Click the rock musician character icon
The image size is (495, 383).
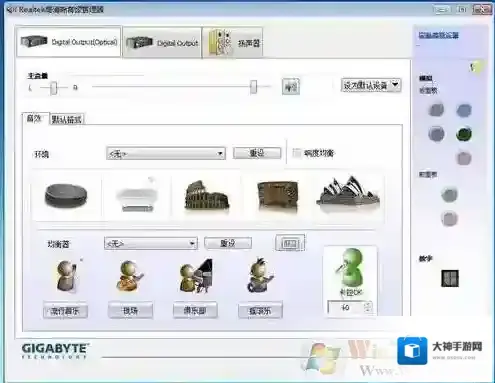click(261, 275)
